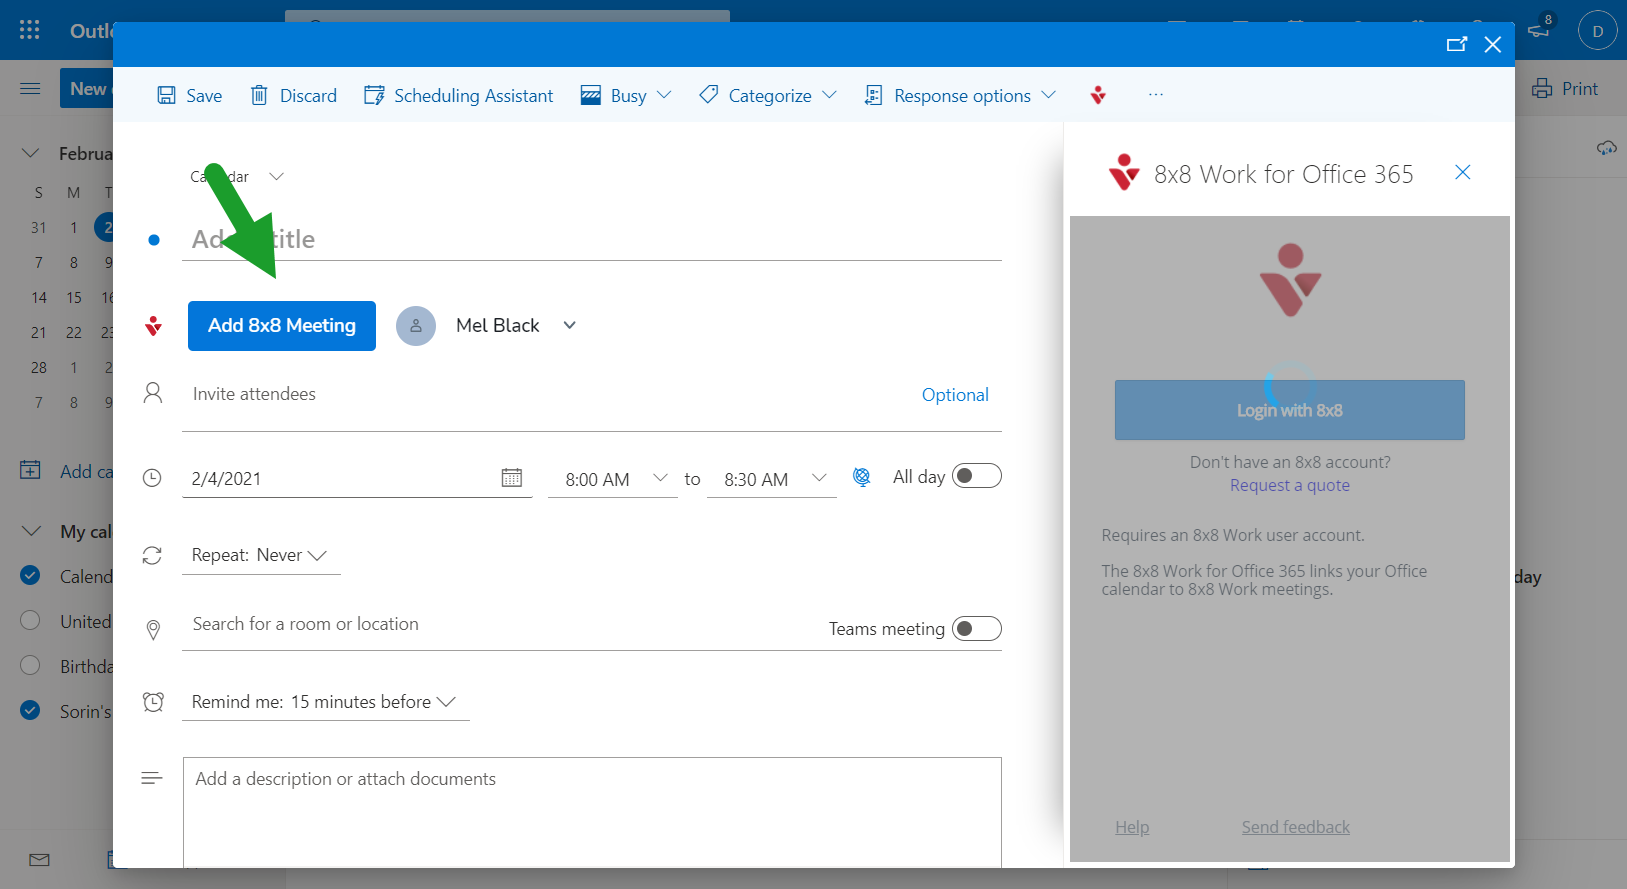The image size is (1627, 889).
Task: Open more options ellipsis in toolbar
Action: click(1156, 94)
